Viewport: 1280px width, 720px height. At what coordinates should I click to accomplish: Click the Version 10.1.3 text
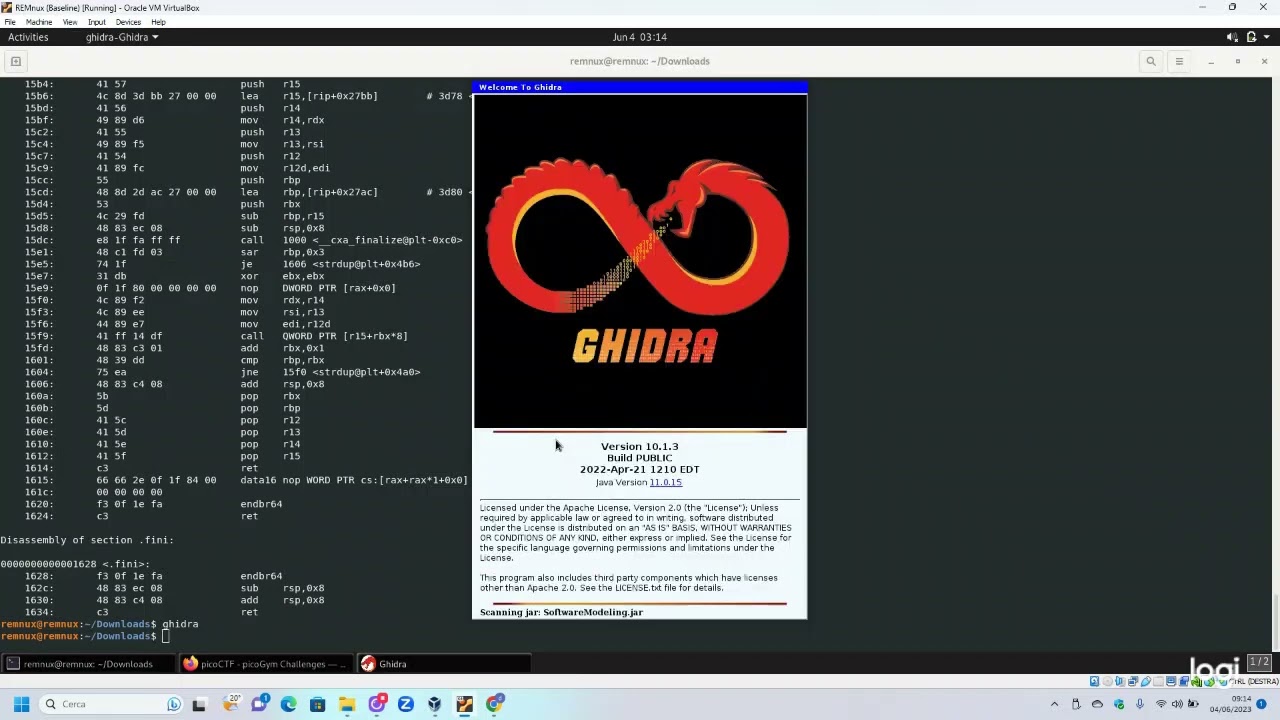point(639,447)
